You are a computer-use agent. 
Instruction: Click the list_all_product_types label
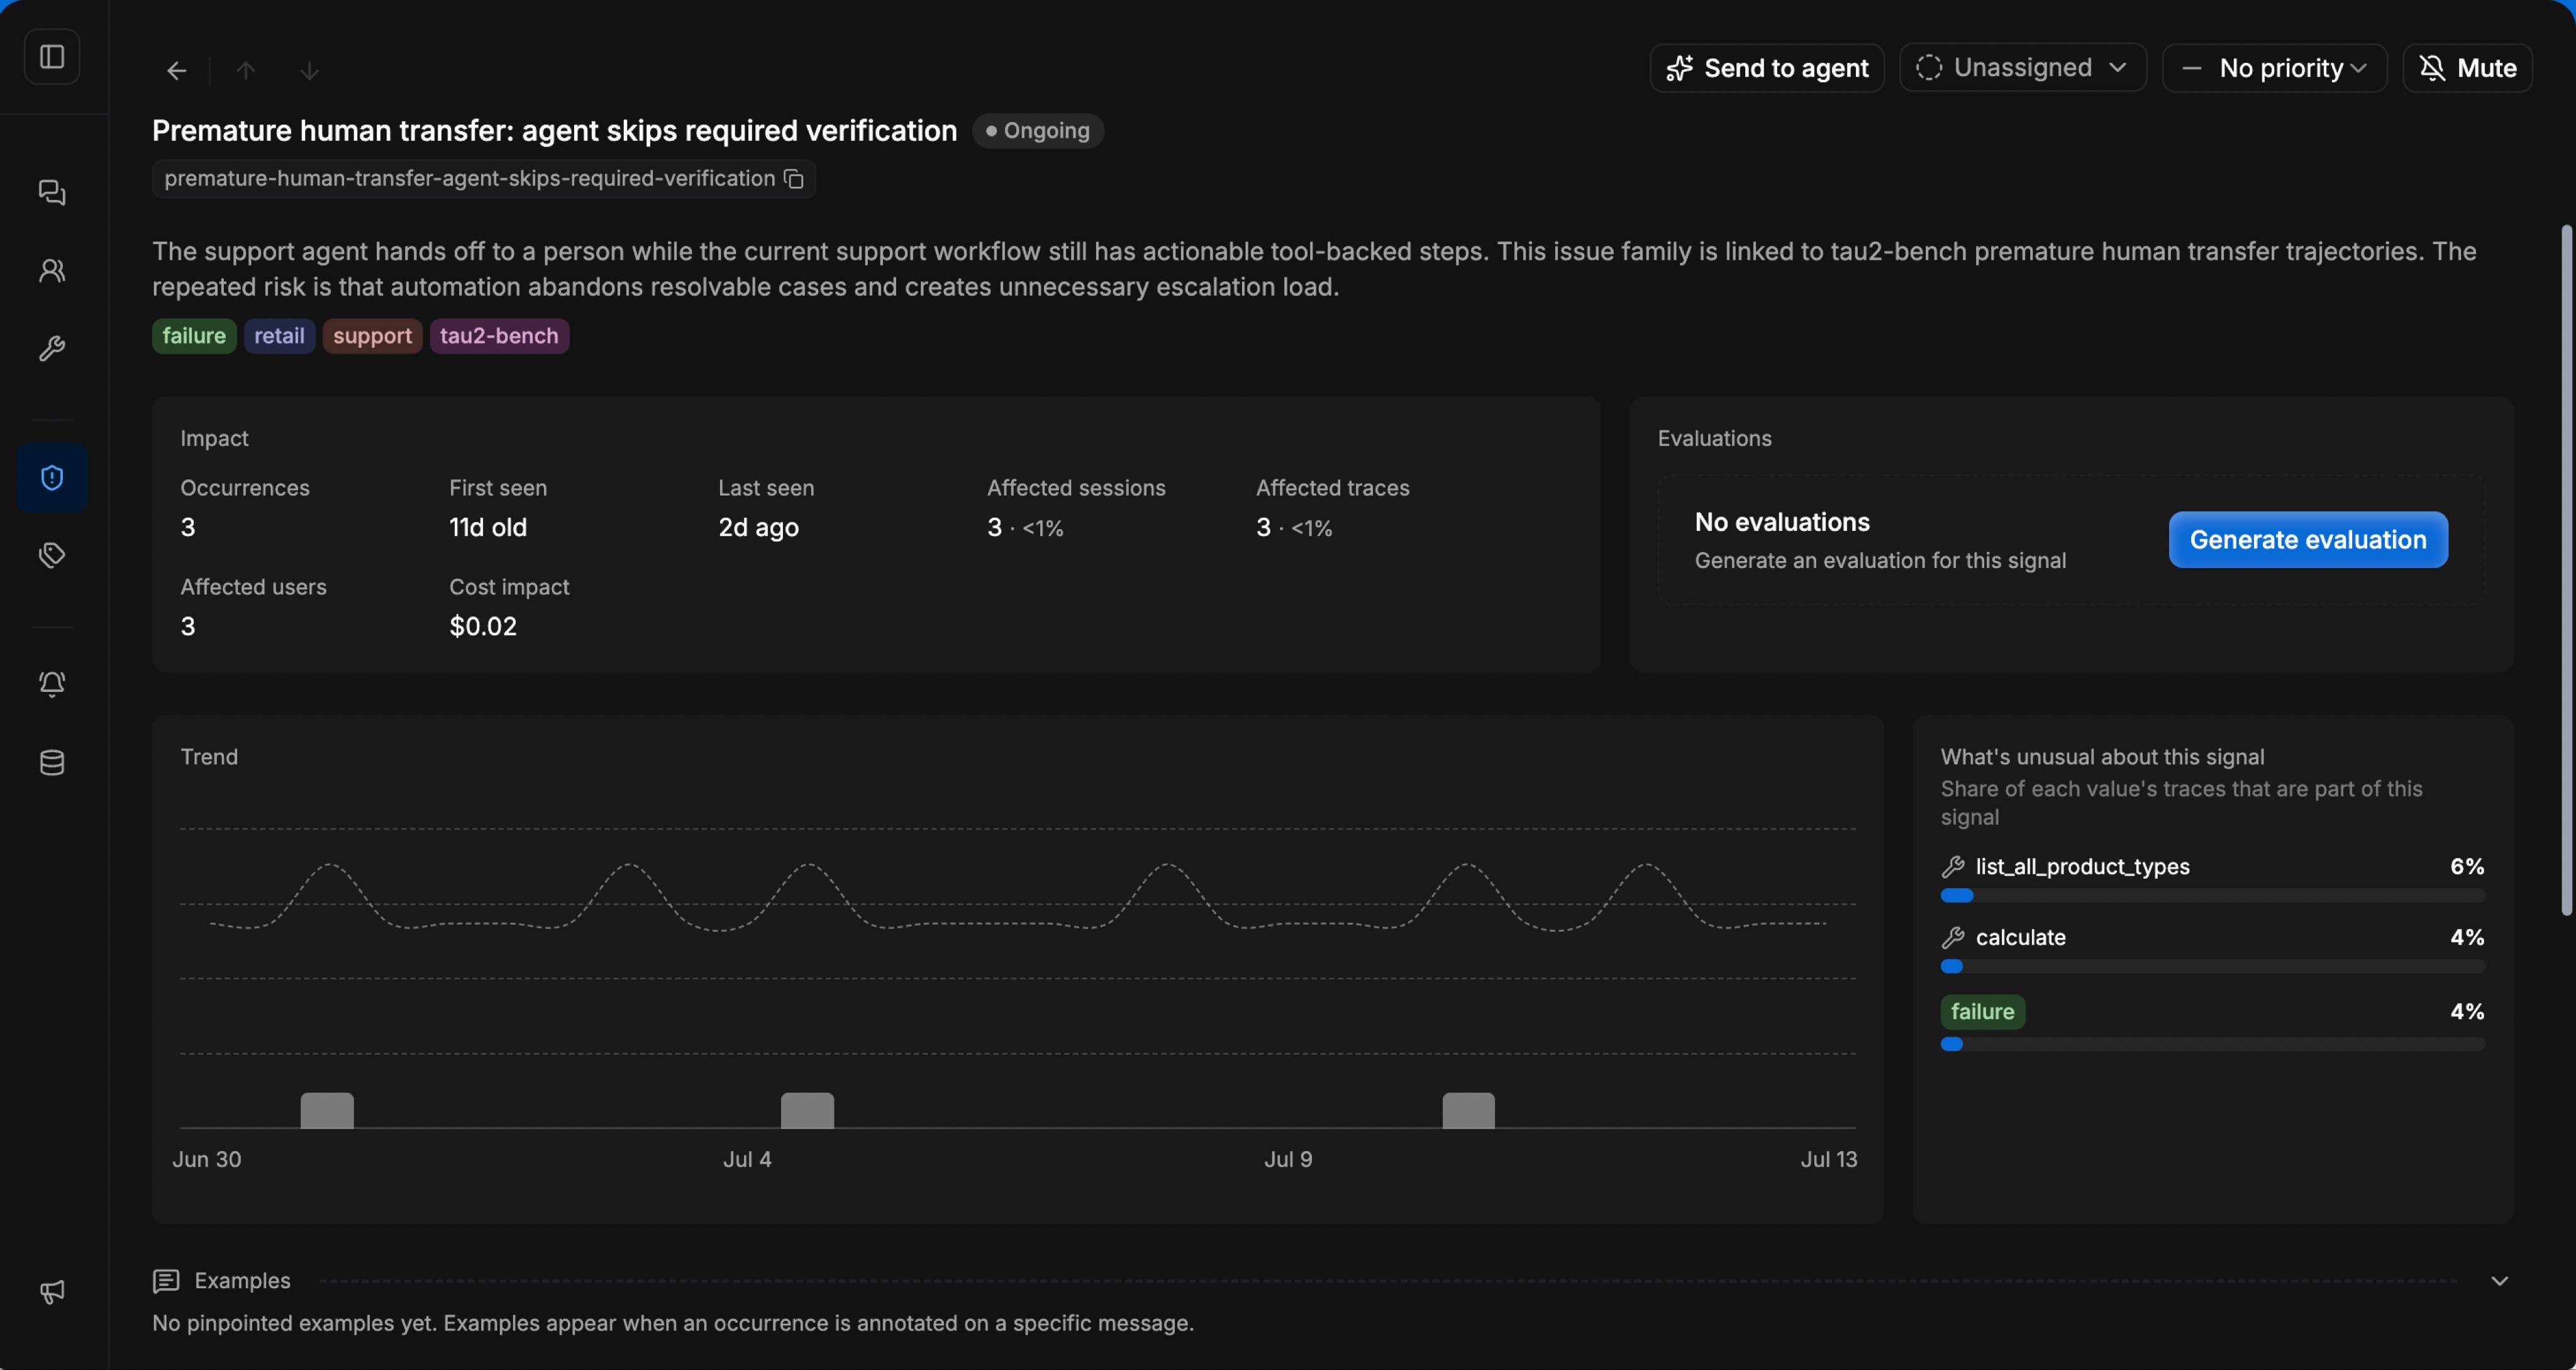coord(2082,867)
